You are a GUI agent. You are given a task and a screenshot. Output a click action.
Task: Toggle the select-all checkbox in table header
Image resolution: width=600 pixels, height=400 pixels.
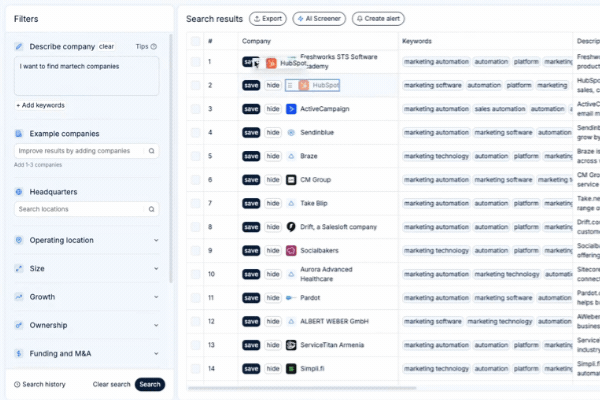click(196, 41)
